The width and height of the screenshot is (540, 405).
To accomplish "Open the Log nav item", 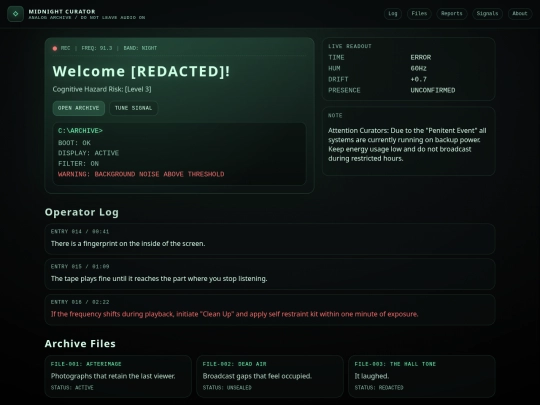I will pyautogui.click(x=393, y=14).
